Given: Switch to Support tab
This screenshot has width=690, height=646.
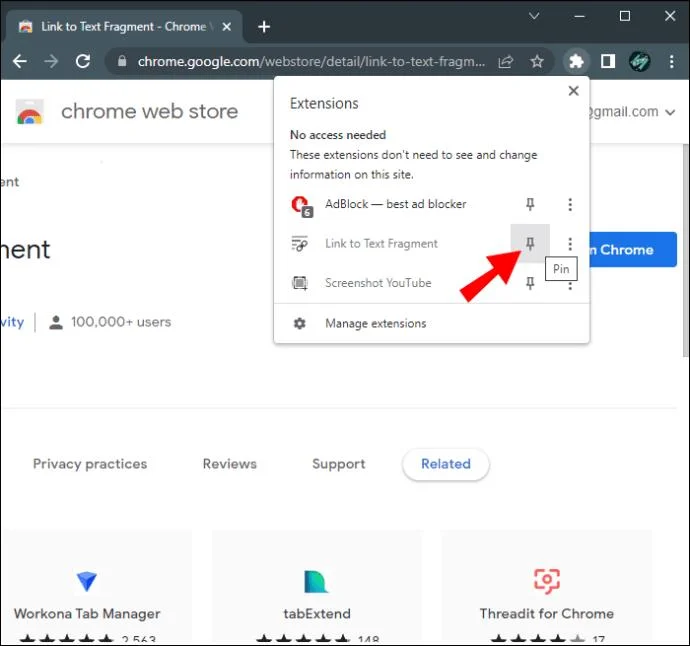Looking at the screenshot, I should coord(339,464).
